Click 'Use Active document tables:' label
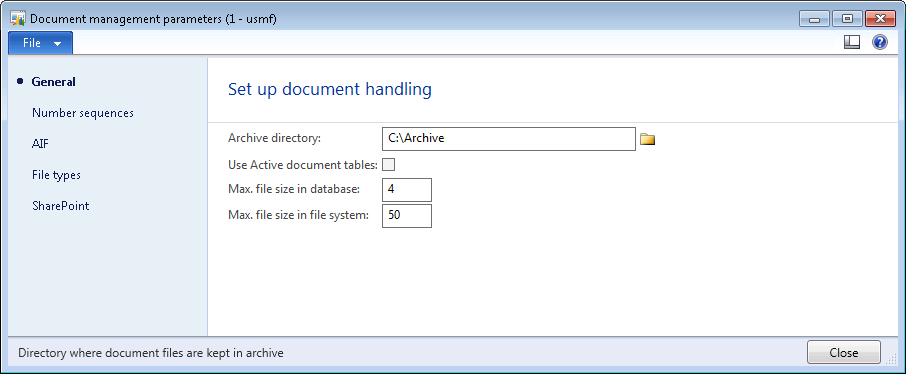906x374 pixels. 303,165
